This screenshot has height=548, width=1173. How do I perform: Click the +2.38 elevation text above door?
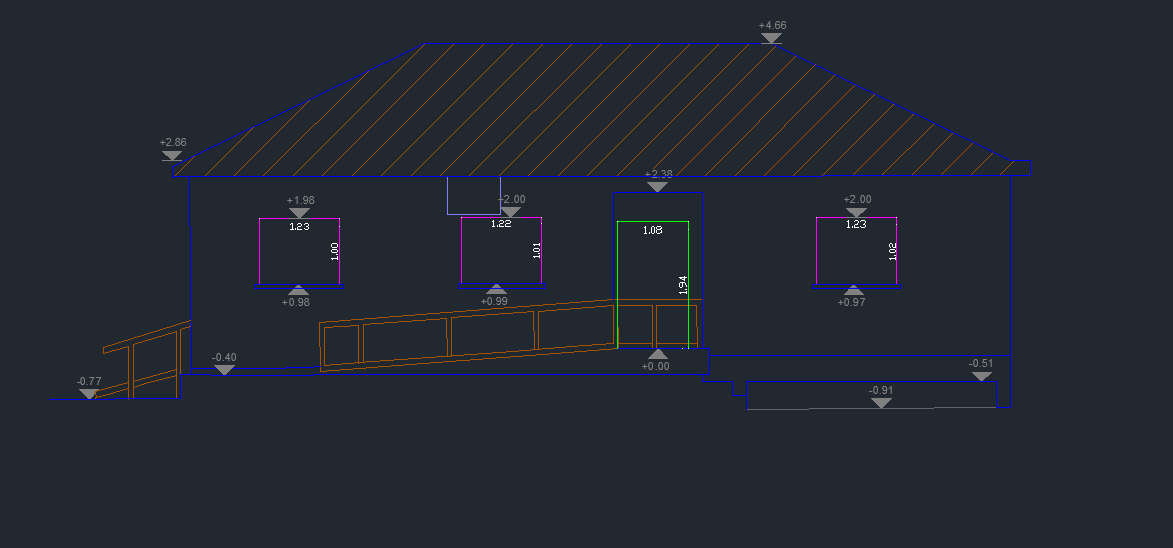point(658,174)
